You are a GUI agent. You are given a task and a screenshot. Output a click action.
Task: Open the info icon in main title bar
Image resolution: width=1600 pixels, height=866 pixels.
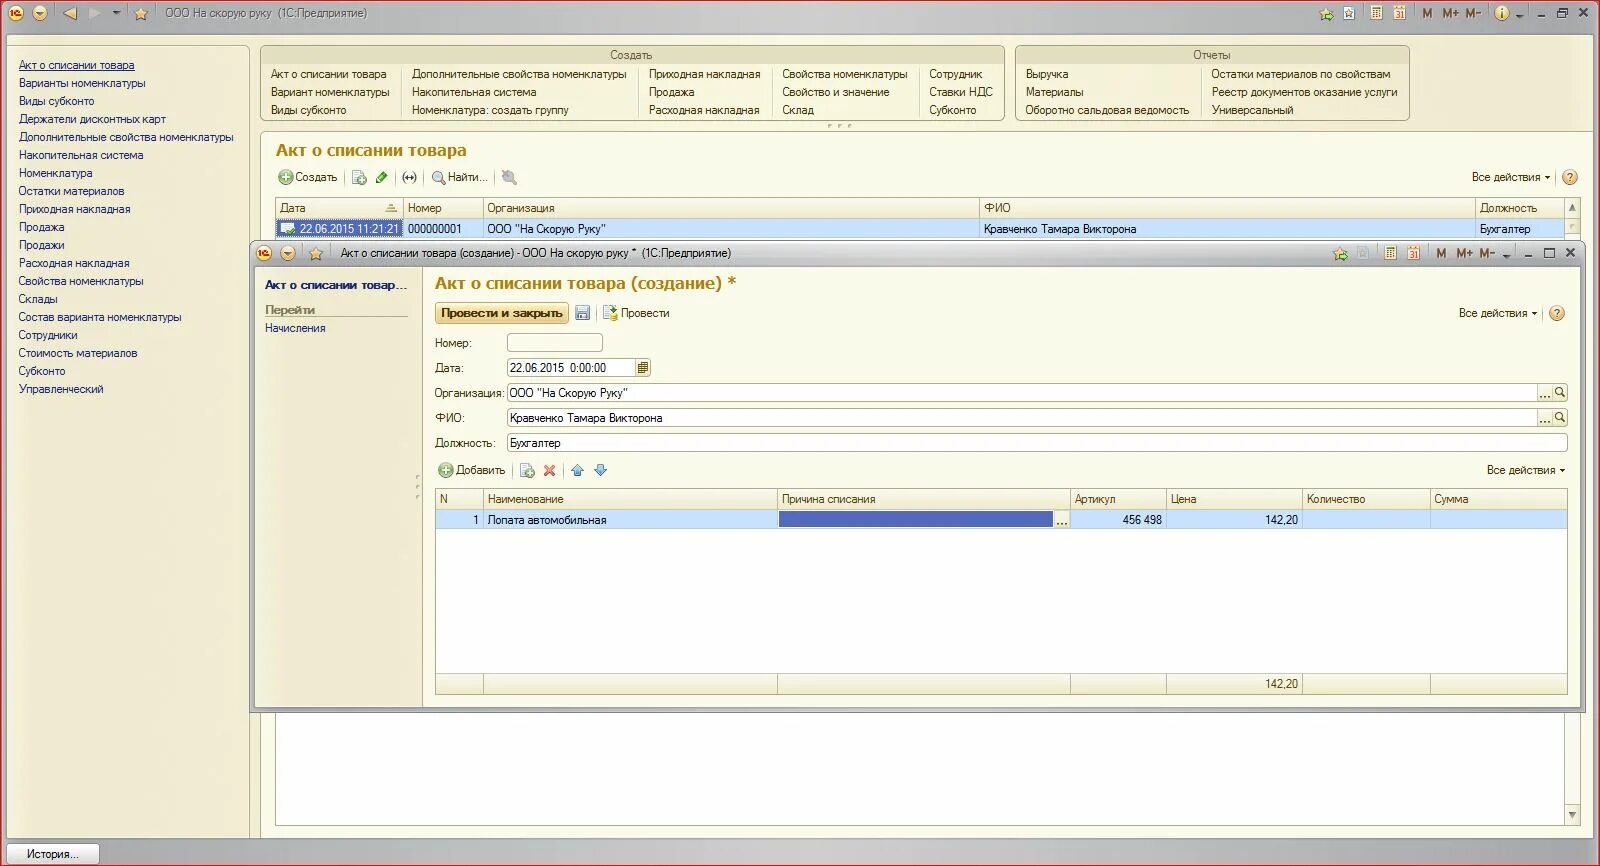(x=1502, y=13)
